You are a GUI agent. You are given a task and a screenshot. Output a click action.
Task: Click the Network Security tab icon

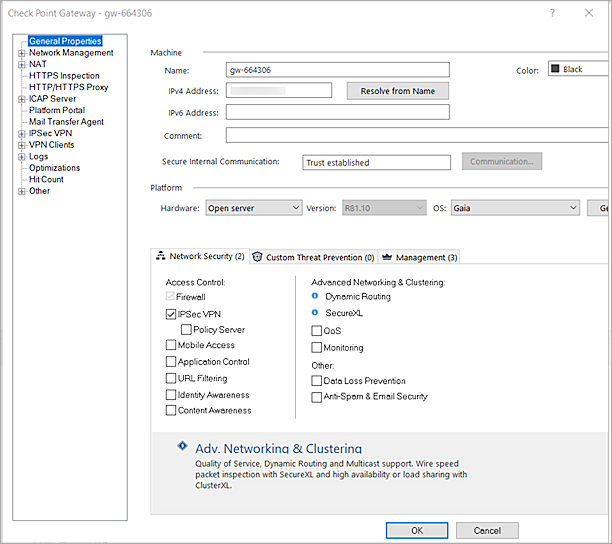160,256
